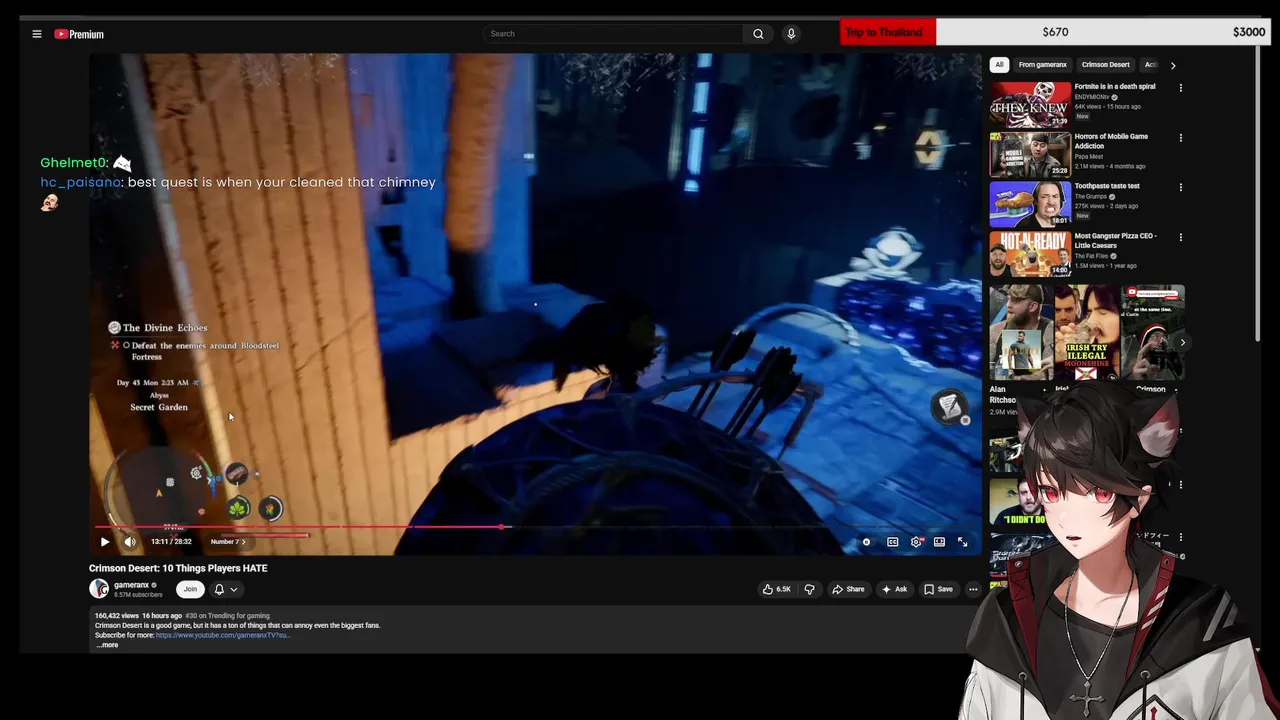
Task: Click the $3000 goal target
Action: (1249, 32)
